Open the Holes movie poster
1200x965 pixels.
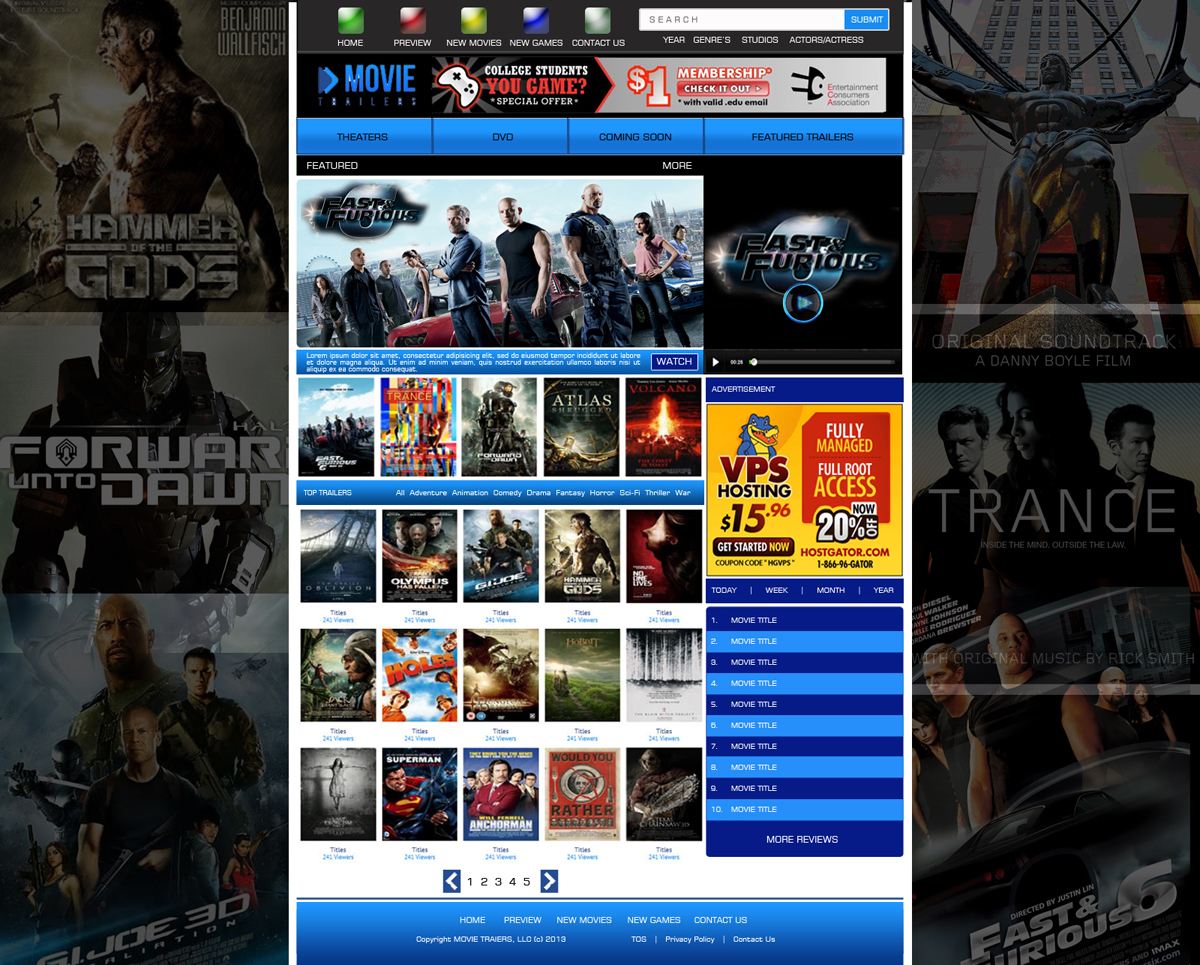point(420,675)
